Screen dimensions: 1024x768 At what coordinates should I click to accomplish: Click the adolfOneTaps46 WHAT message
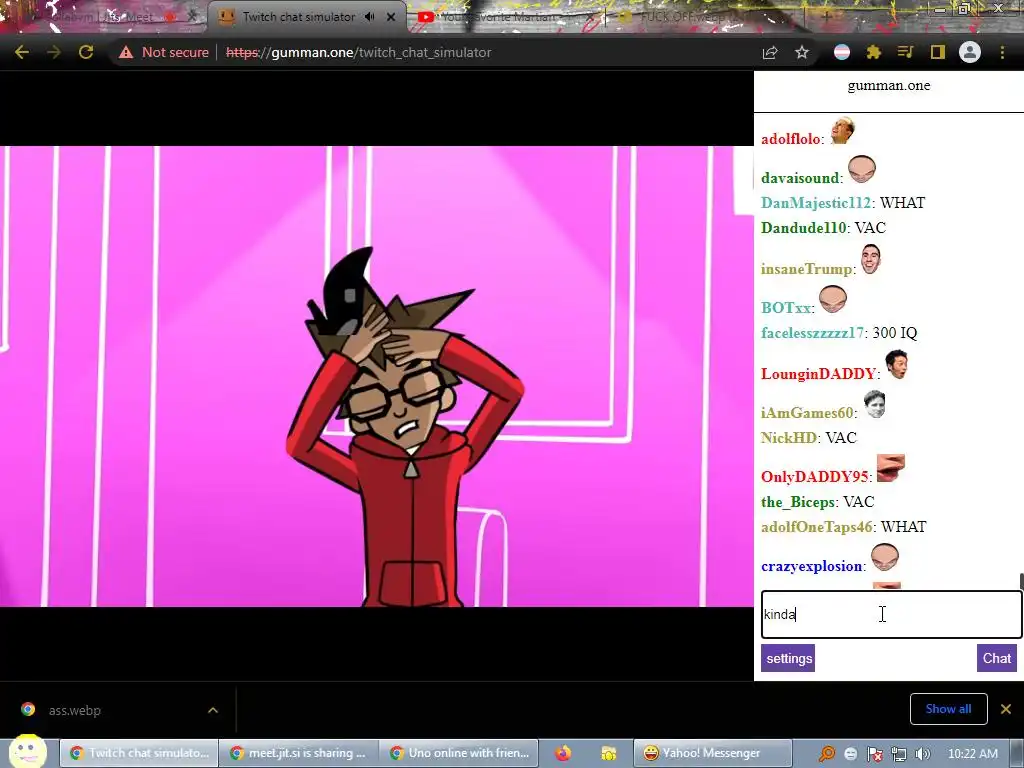click(844, 526)
